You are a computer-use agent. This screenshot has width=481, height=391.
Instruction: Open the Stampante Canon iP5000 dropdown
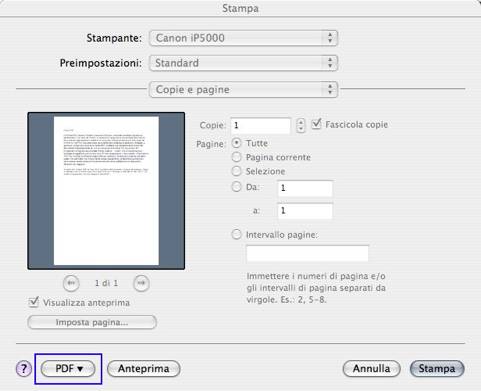244,38
